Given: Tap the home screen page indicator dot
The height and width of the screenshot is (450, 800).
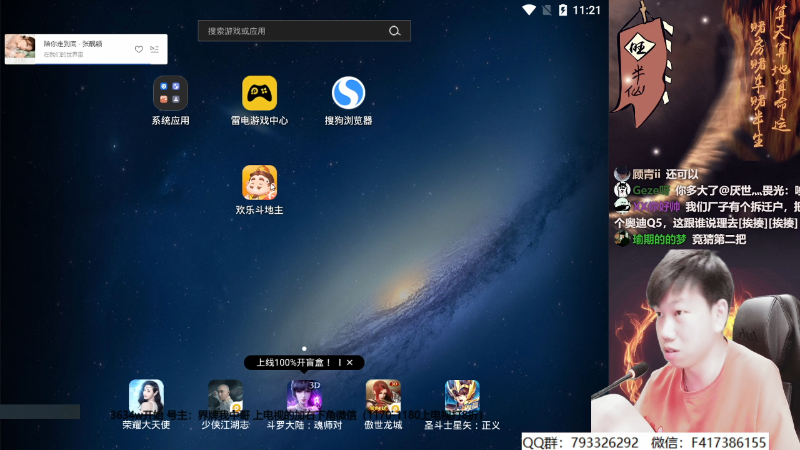Looking at the screenshot, I should click(x=304, y=349).
